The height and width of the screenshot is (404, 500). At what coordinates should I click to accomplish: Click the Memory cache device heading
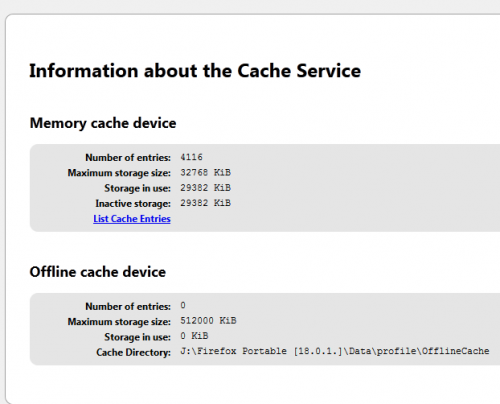(x=103, y=123)
